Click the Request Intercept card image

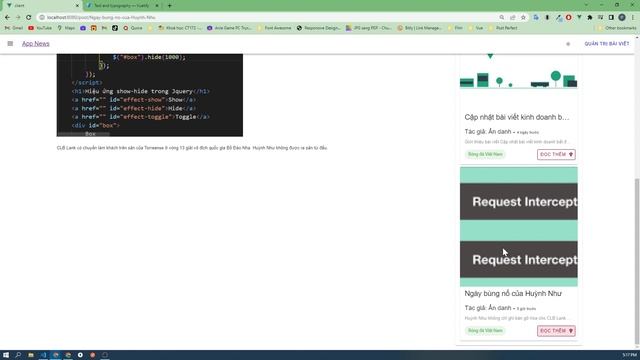pos(519,227)
